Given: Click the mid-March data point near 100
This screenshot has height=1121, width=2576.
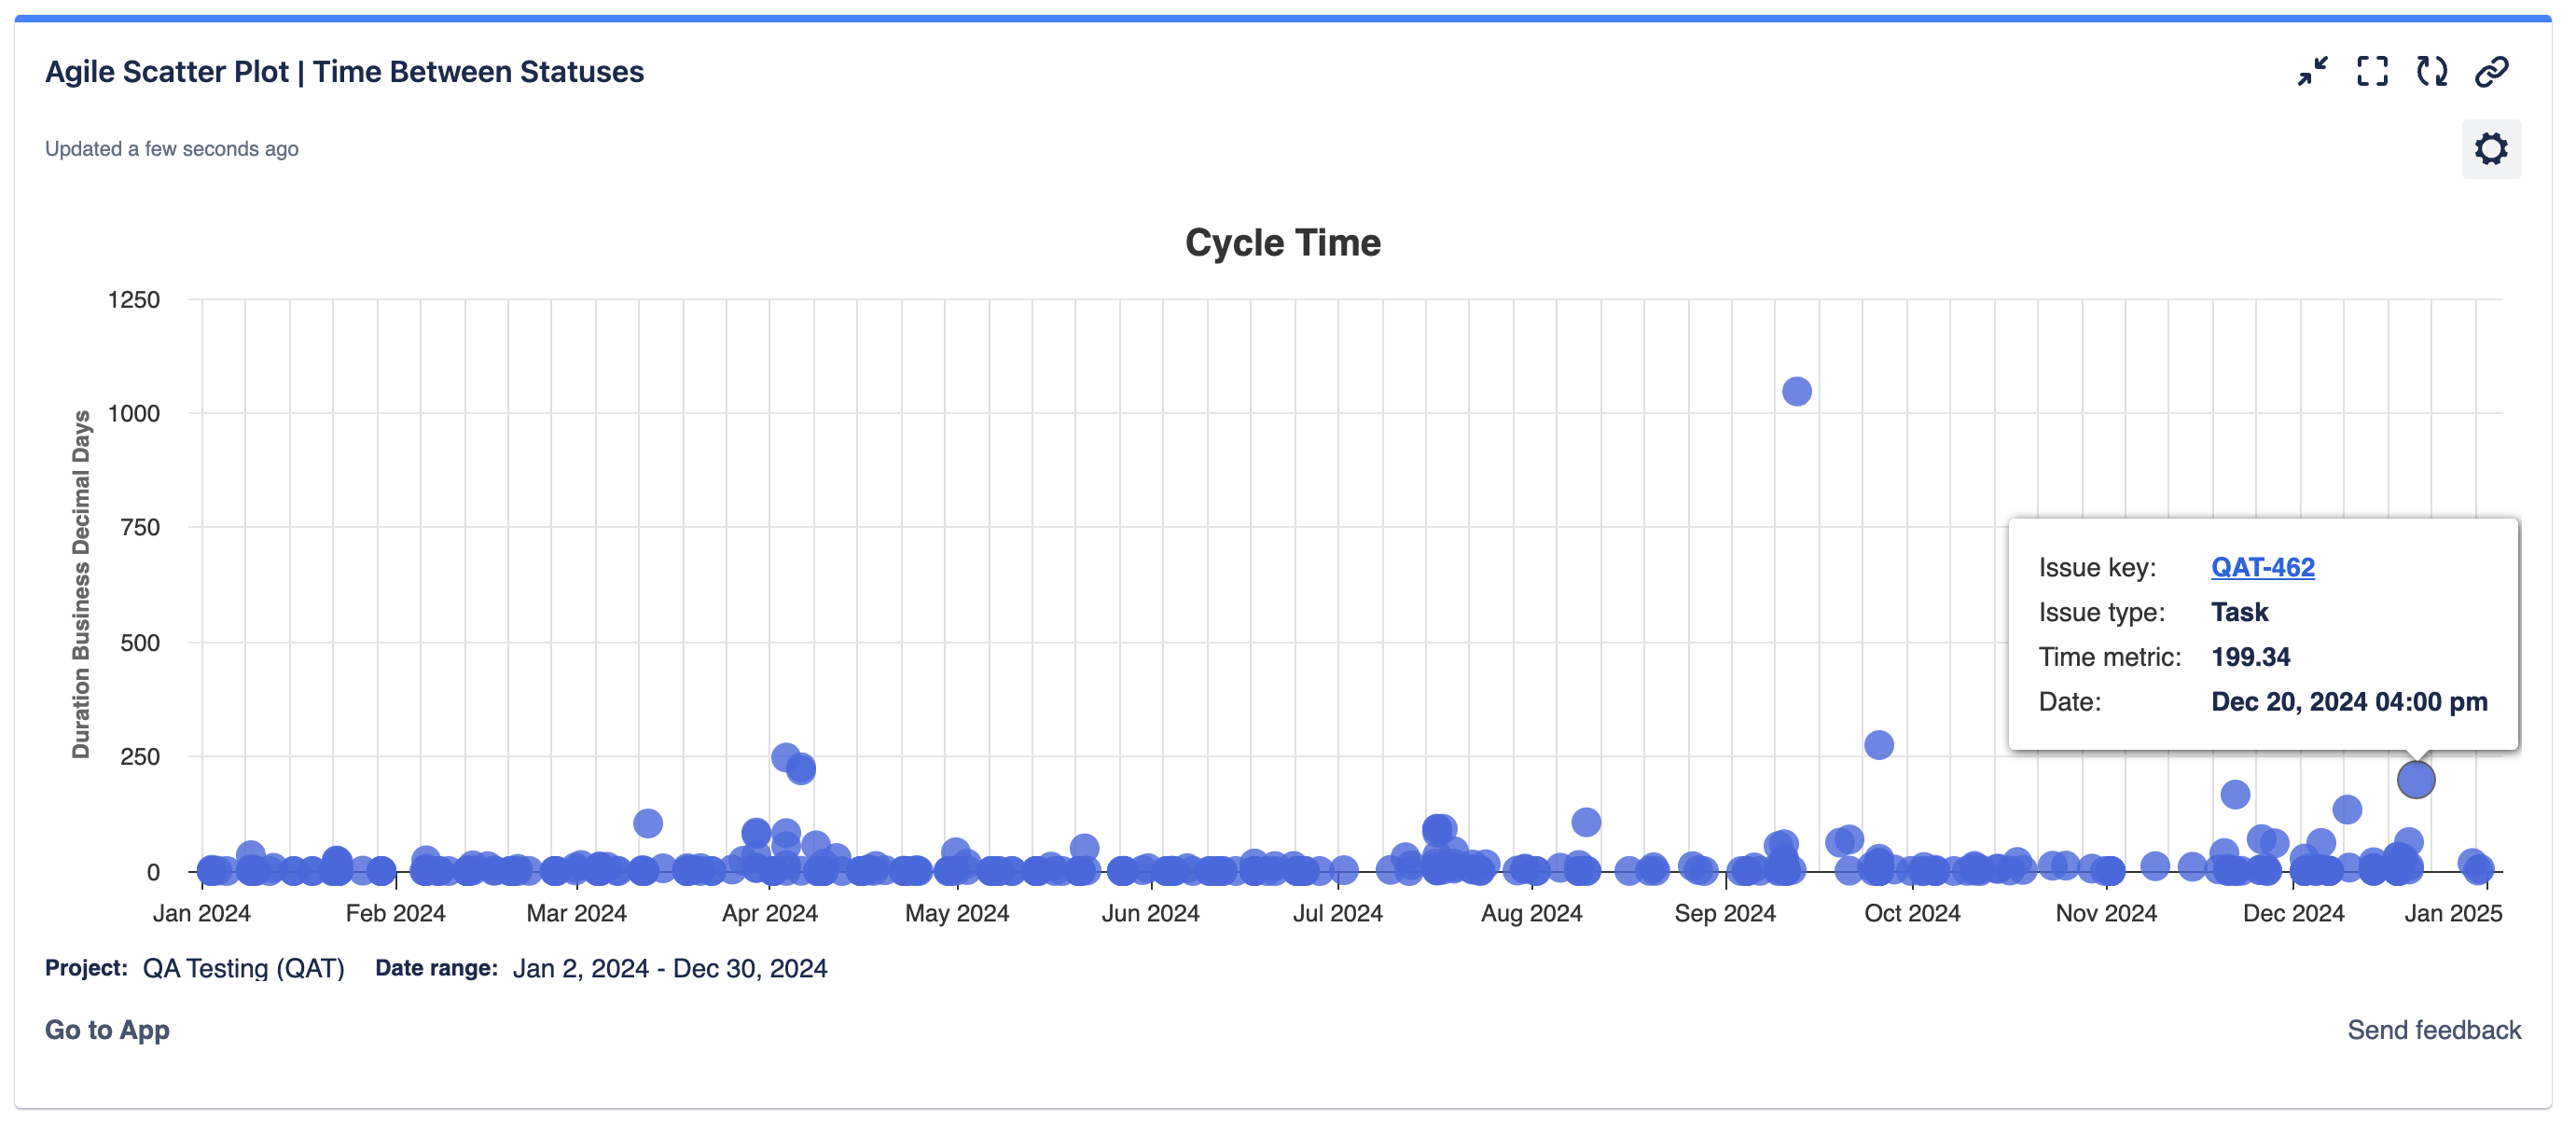Looking at the screenshot, I should [x=648, y=823].
